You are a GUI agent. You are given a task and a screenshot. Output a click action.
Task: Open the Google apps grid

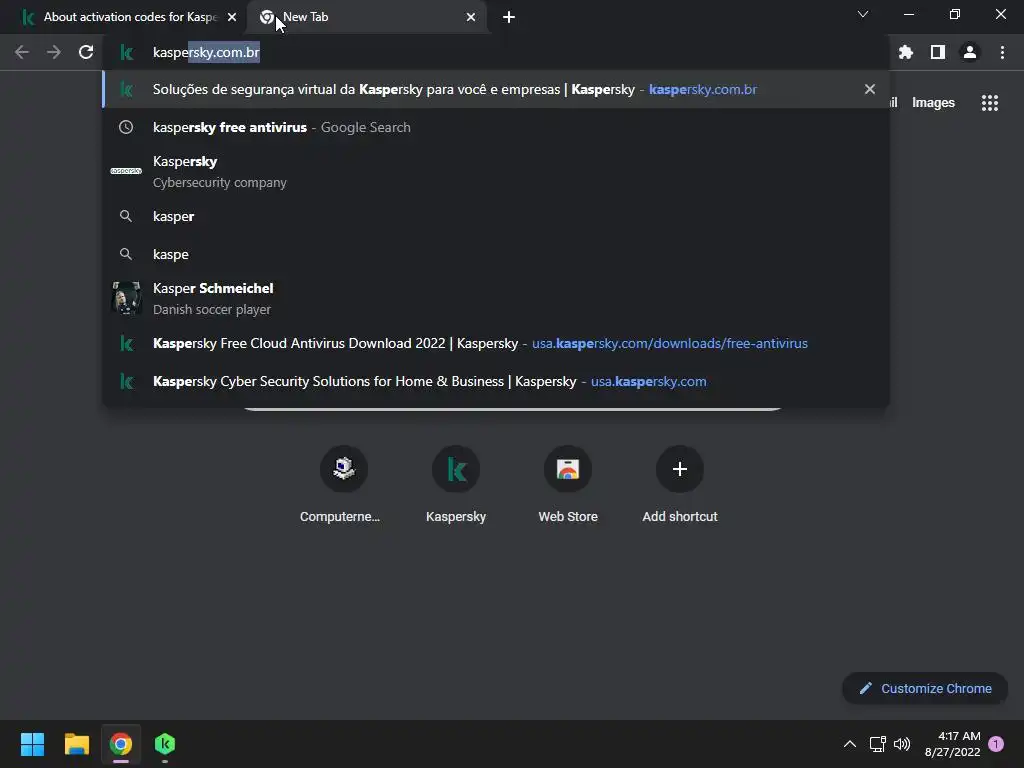point(989,103)
